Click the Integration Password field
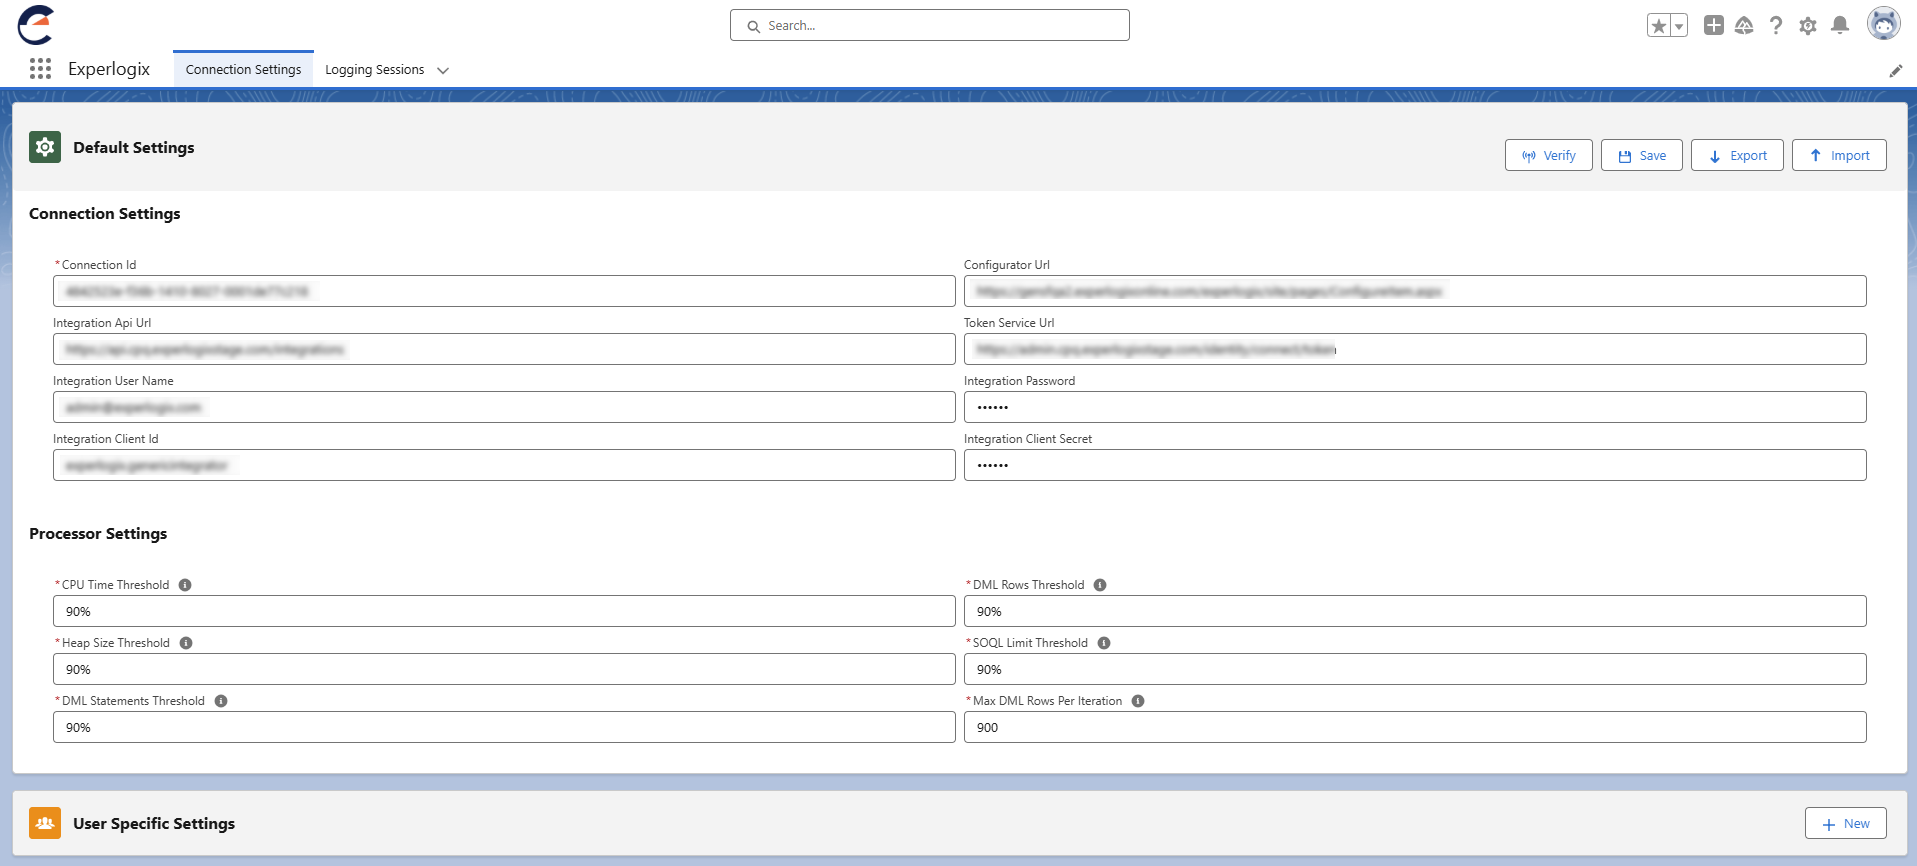 (x=1415, y=407)
